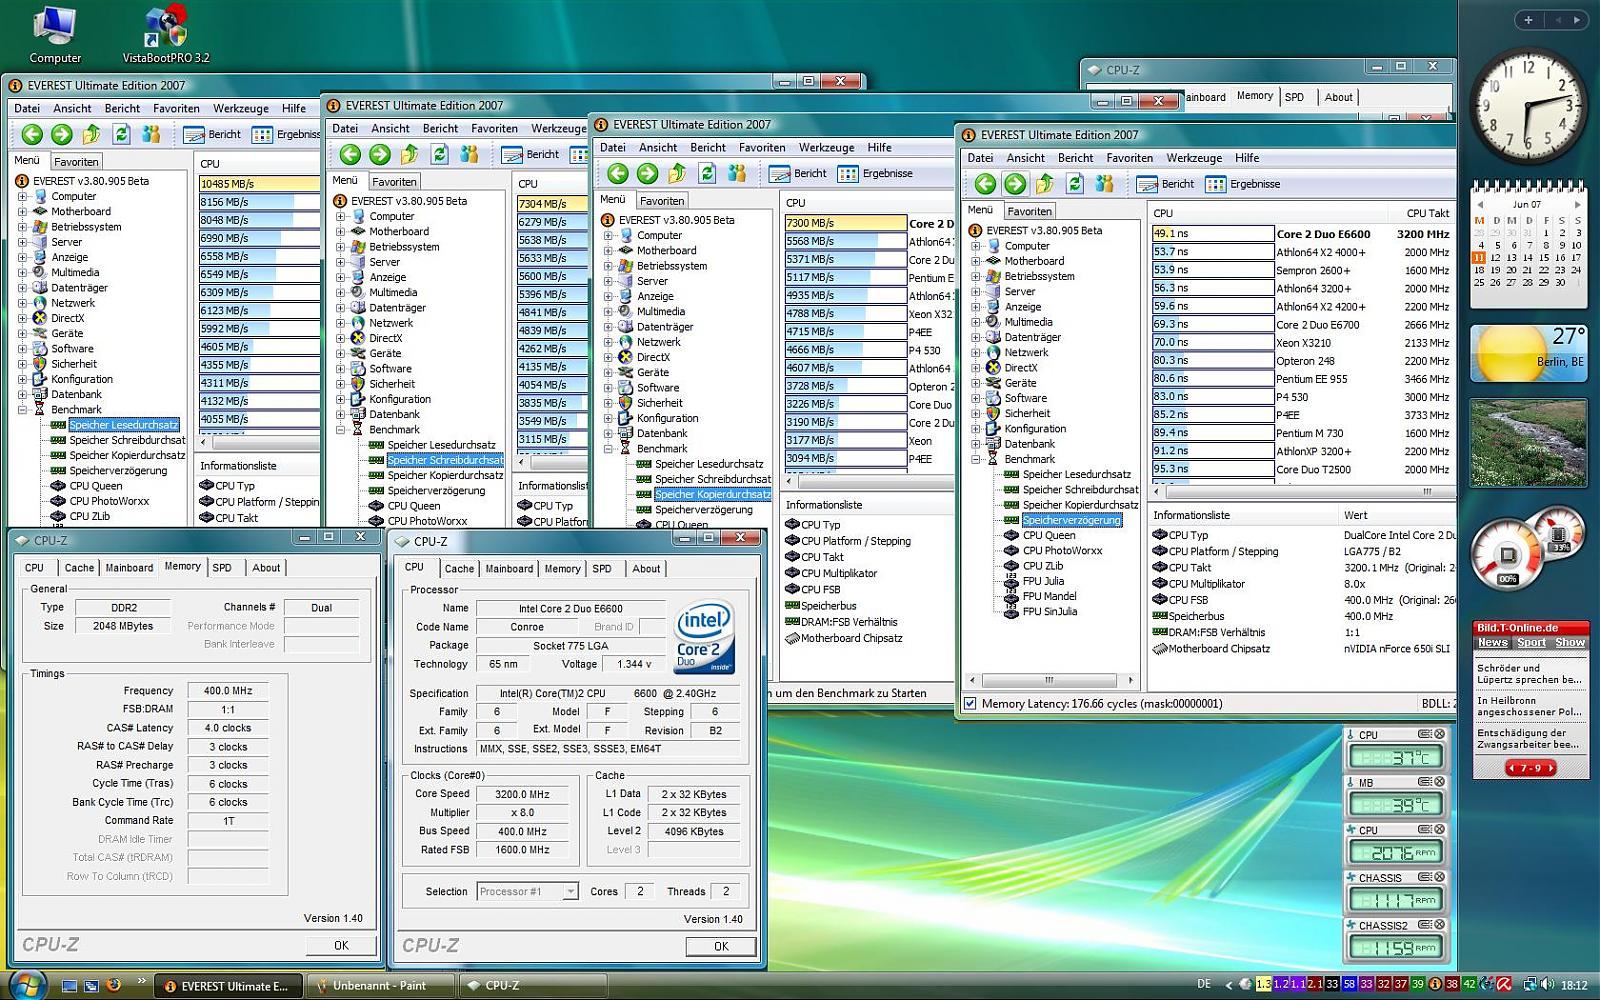Click OK in the CPU-Z processor window
The width and height of the screenshot is (1600, 1000).
point(721,946)
